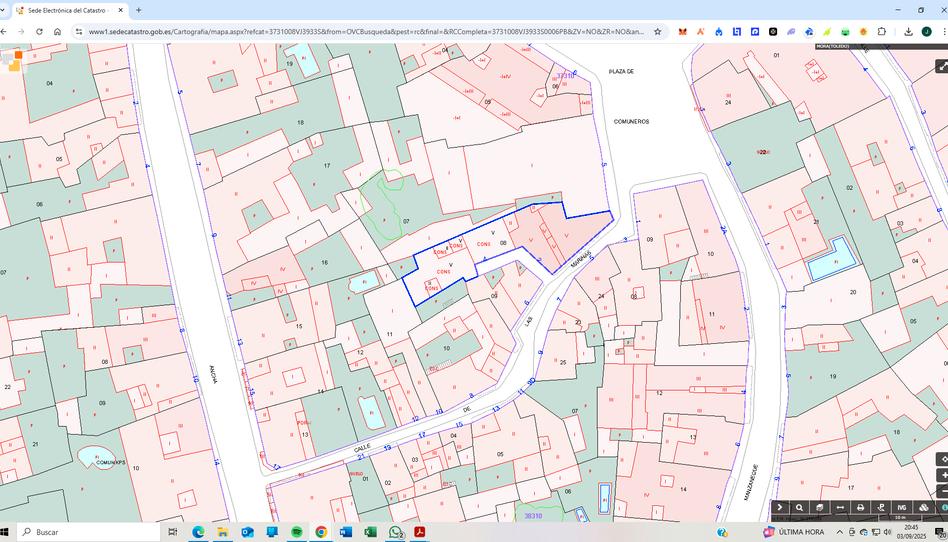Open the print map tool
This screenshot has width=948, height=542.
pyautogui.click(x=860, y=508)
